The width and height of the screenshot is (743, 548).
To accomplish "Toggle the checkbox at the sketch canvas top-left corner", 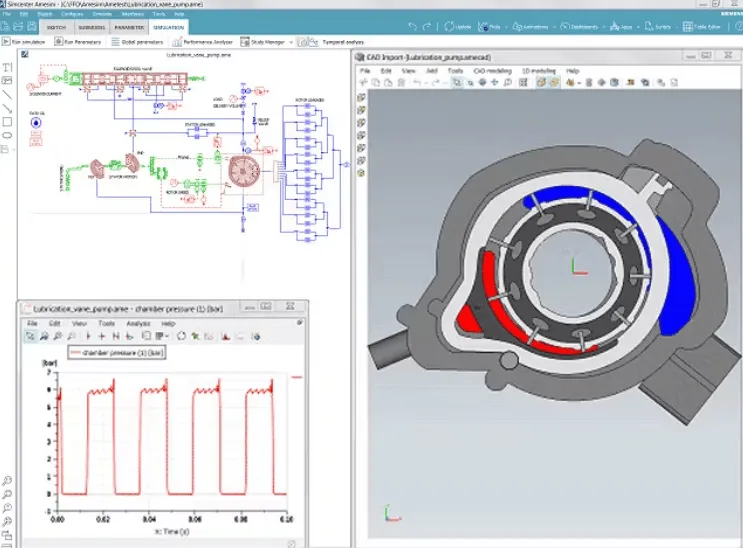I will [x=25, y=55].
